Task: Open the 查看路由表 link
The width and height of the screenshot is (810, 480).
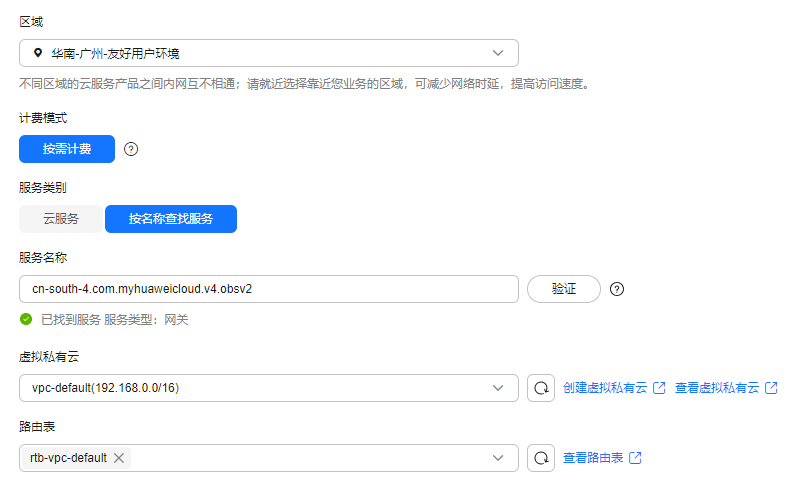Action: pos(593,458)
